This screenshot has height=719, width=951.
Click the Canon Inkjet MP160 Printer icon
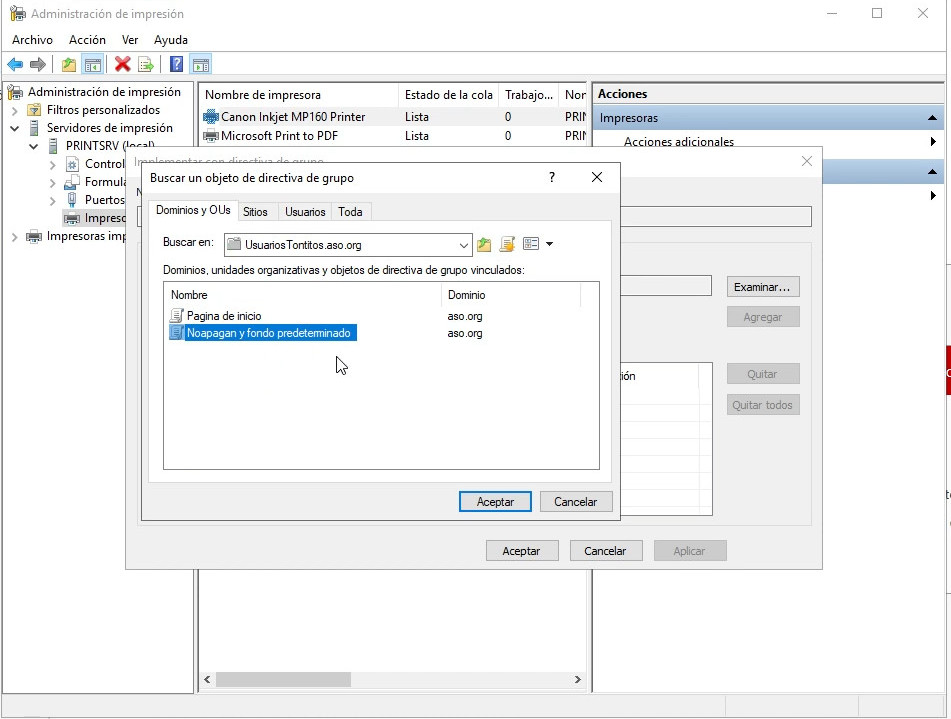point(211,117)
